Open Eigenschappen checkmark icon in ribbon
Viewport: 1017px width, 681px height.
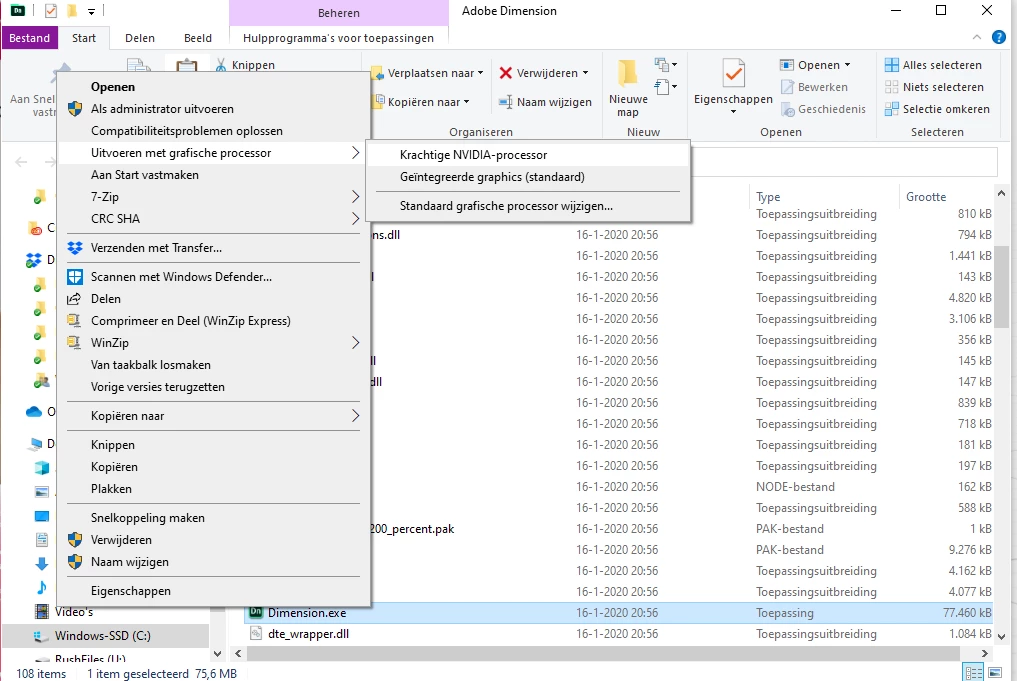coord(733,73)
